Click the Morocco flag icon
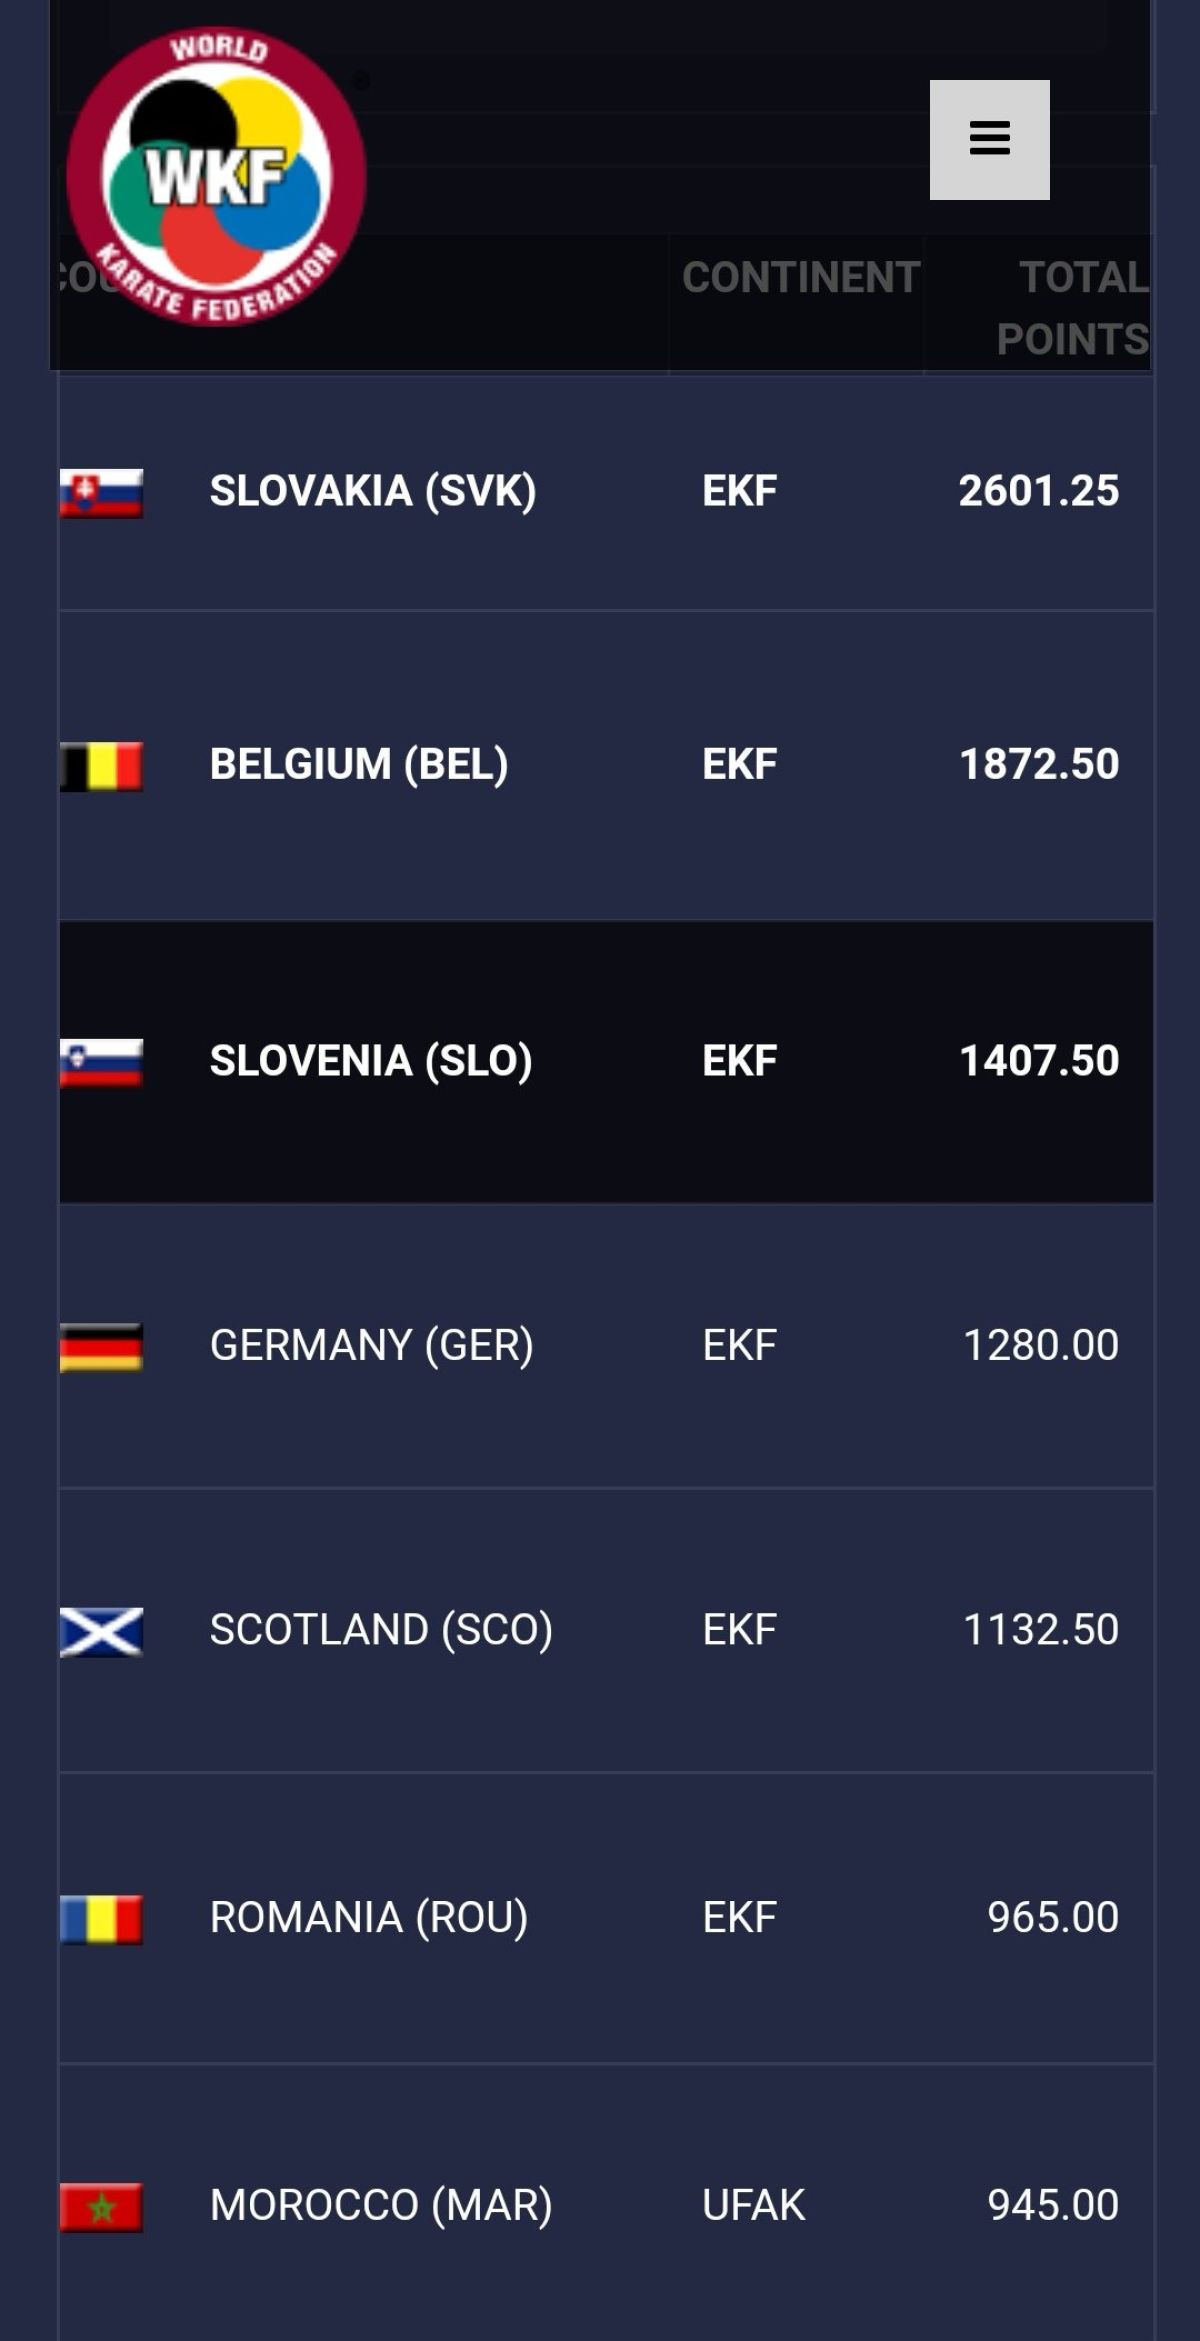 (x=101, y=2208)
